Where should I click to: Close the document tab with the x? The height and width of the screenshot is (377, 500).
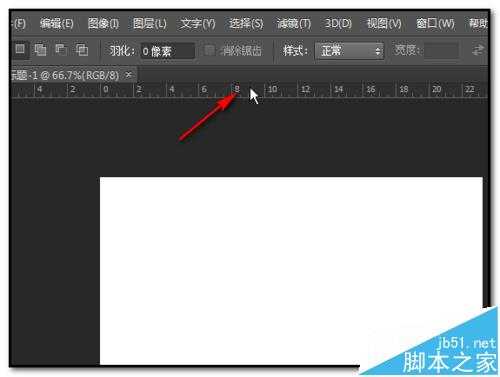coord(129,75)
